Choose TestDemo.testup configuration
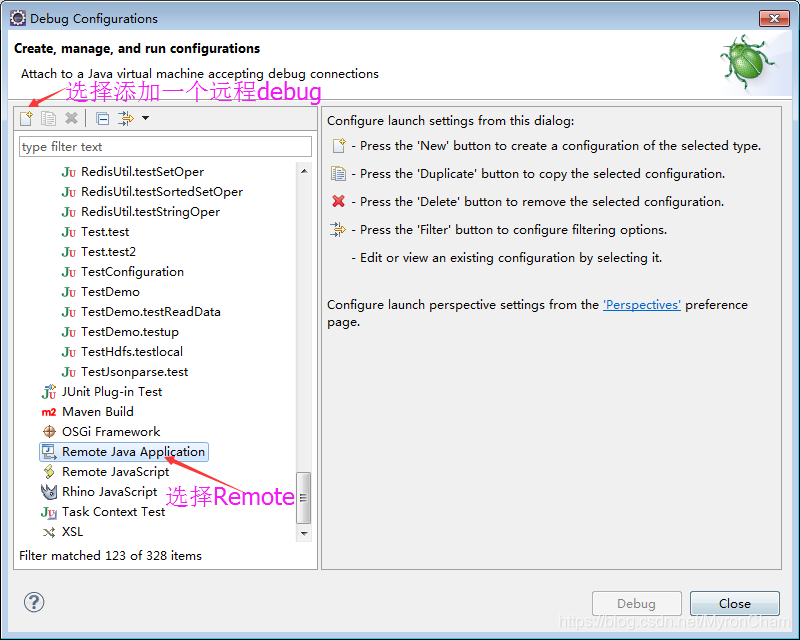The image size is (800, 640). tap(130, 332)
